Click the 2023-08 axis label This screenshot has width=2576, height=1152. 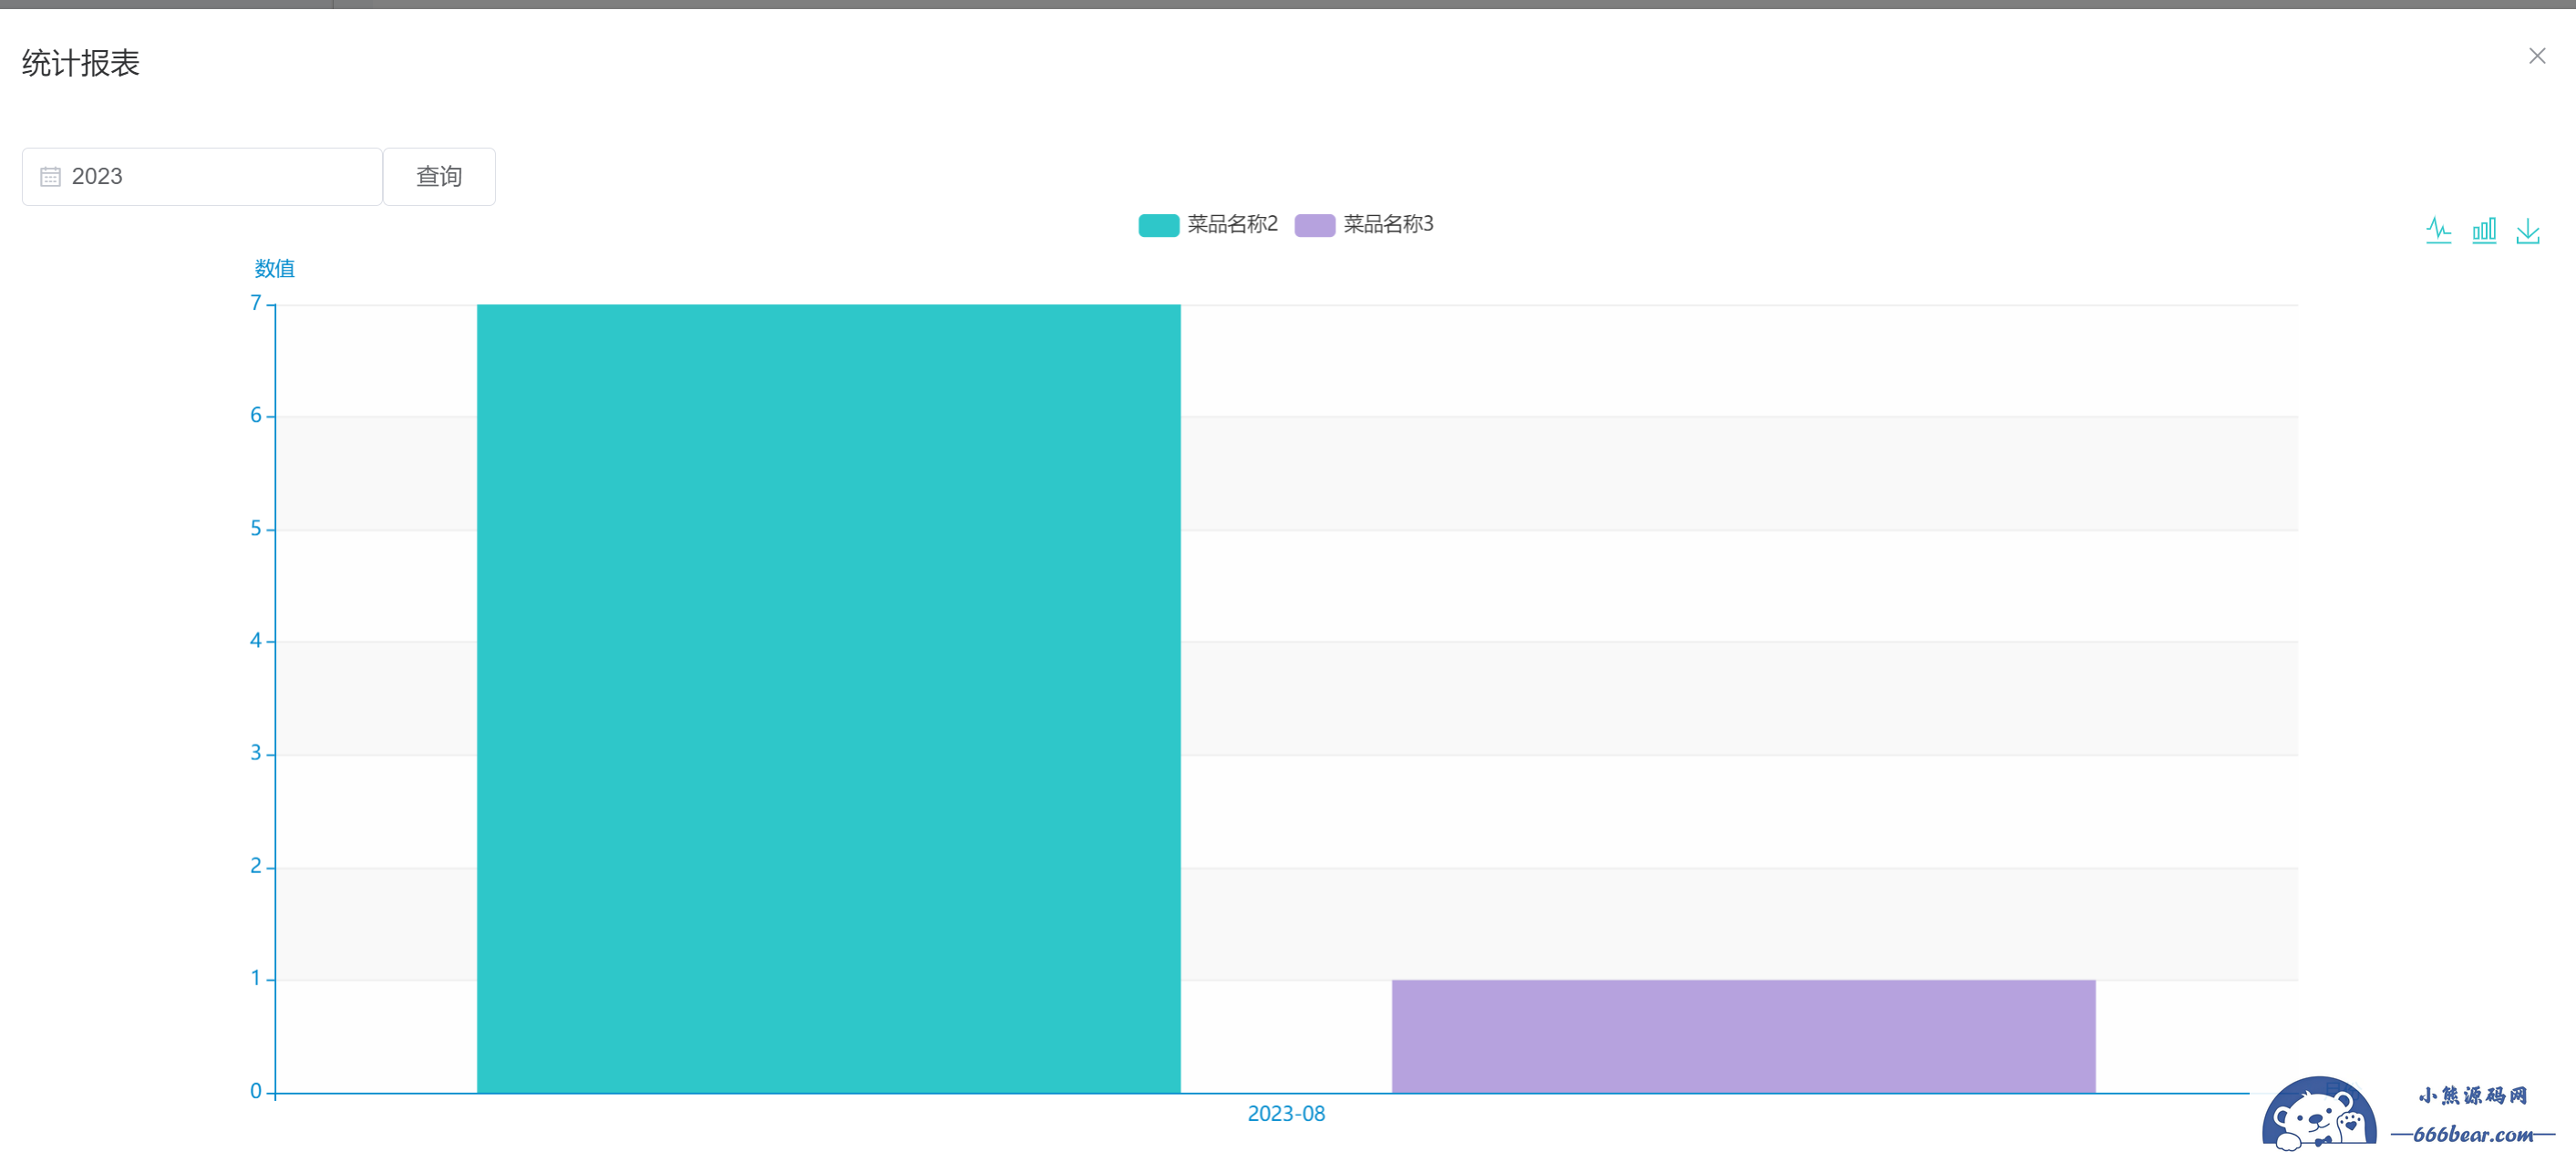point(1286,1114)
